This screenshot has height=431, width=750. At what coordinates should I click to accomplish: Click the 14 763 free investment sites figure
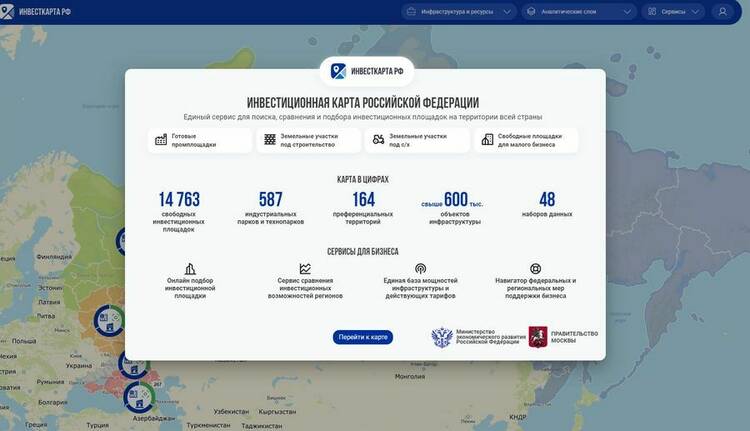coord(179,199)
